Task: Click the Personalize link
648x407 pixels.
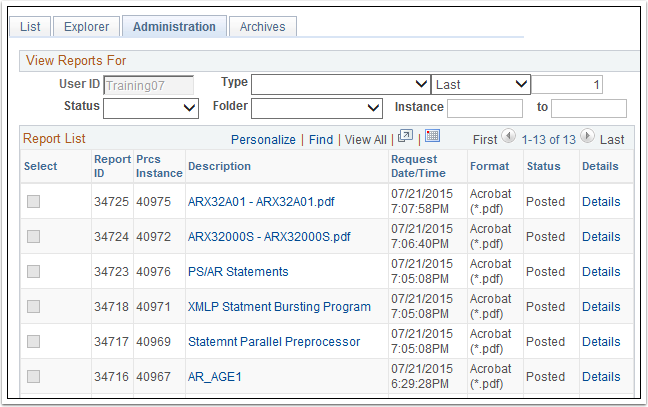Action: pyautogui.click(x=263, y=140)
